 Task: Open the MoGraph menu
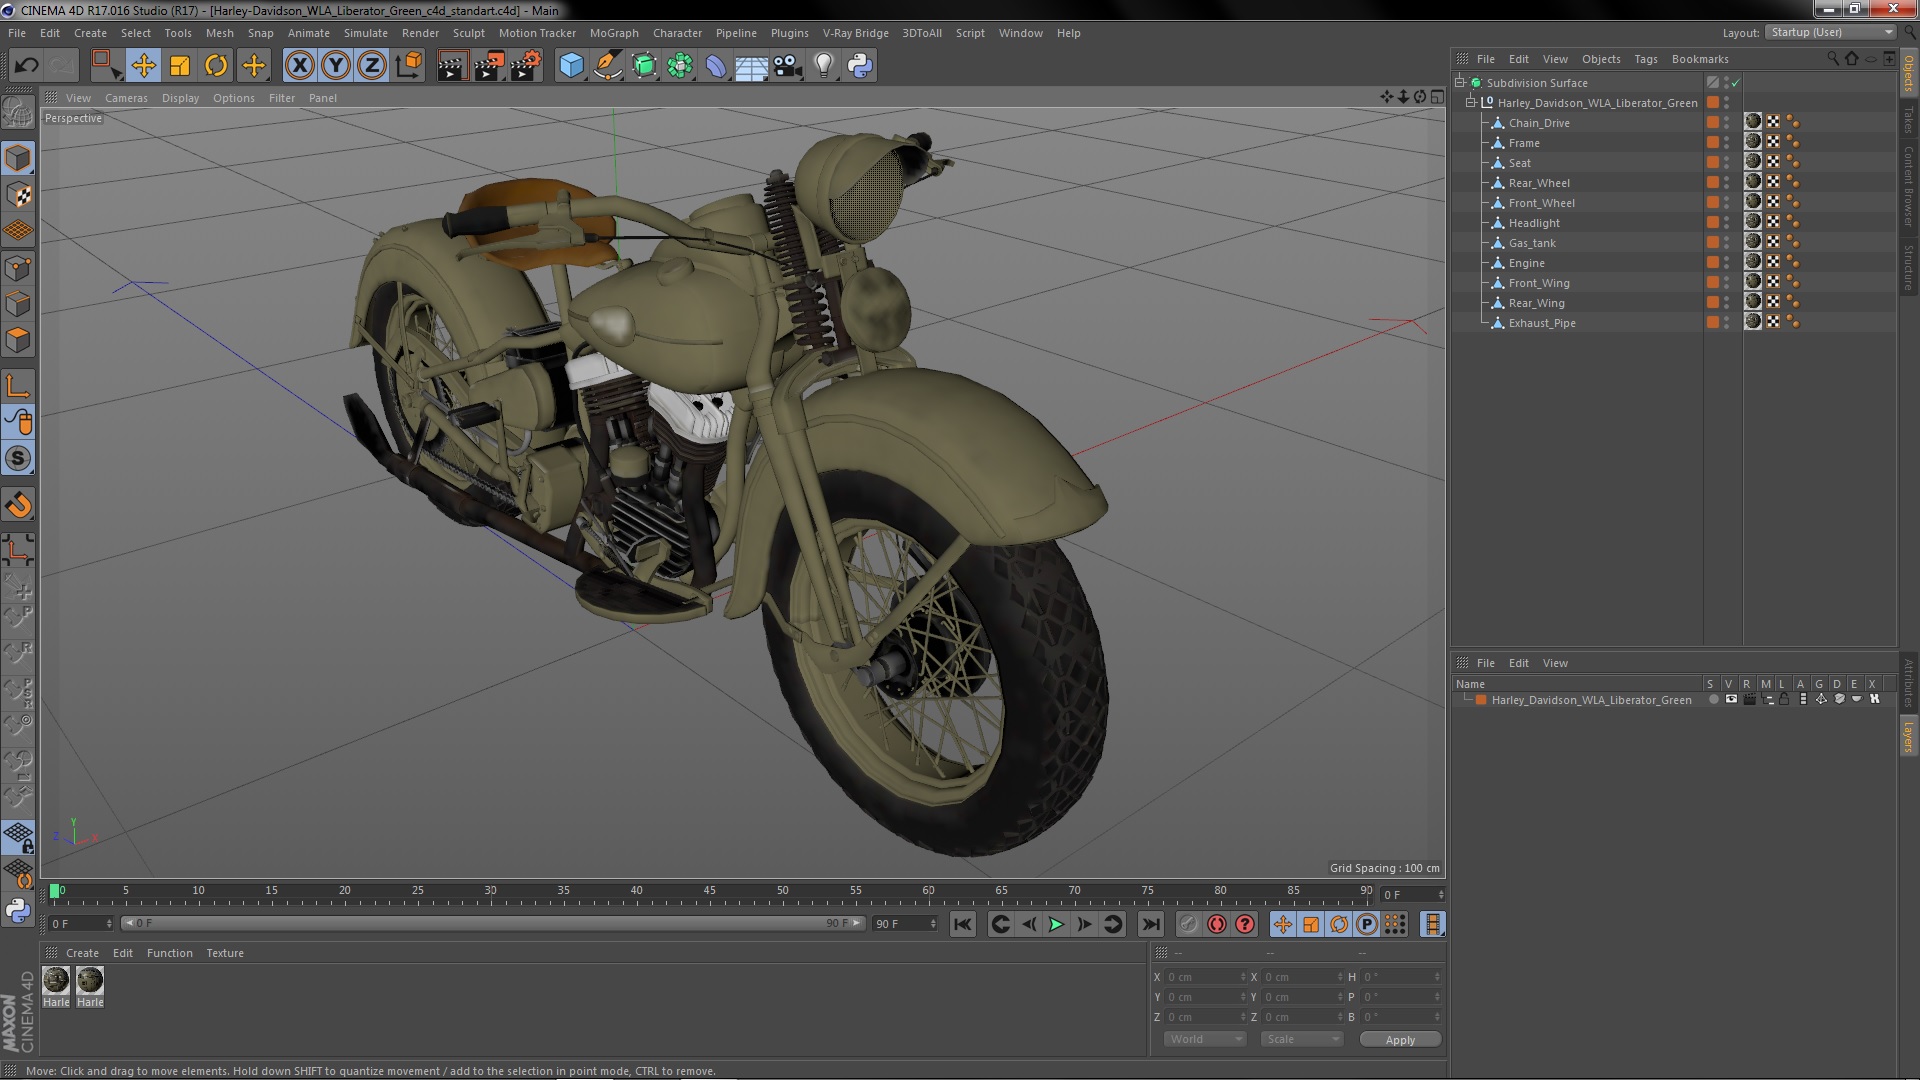(x=614, y=33)
